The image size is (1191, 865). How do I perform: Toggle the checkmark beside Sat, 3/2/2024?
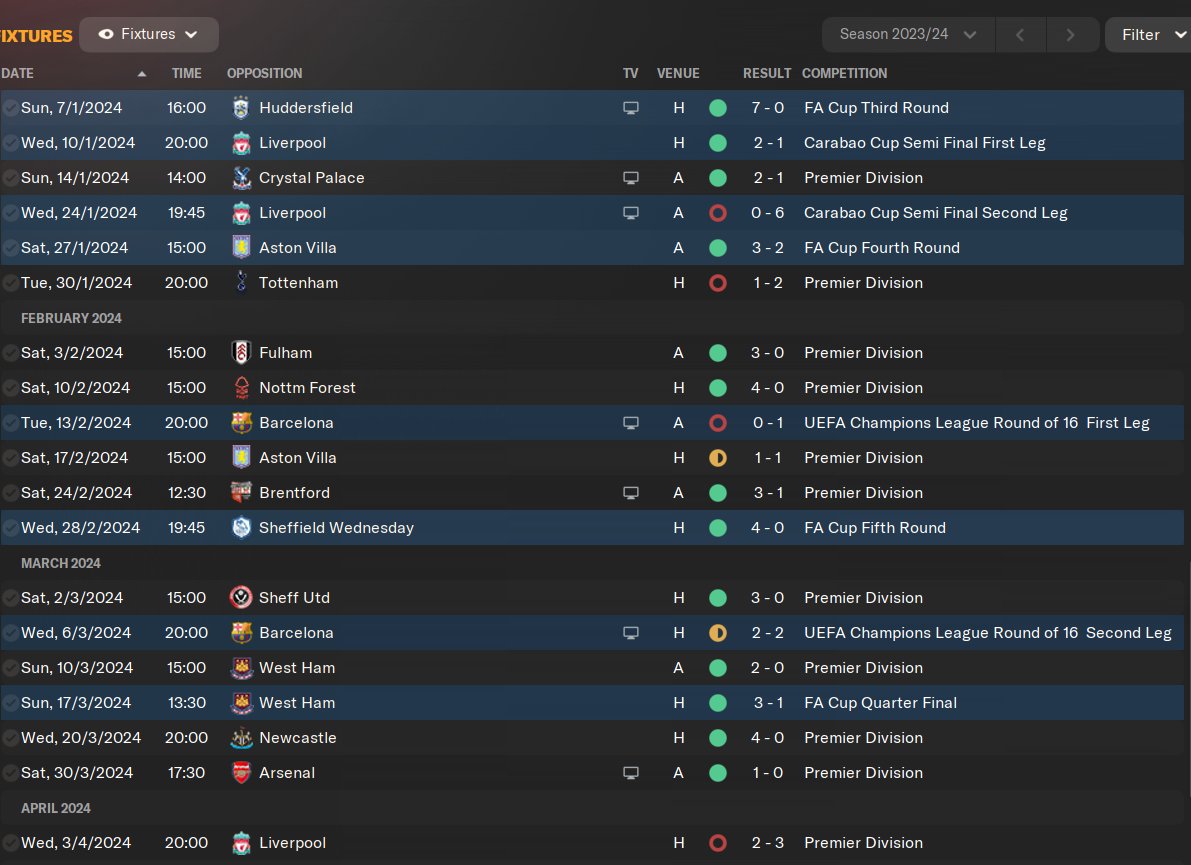[10, 352]
